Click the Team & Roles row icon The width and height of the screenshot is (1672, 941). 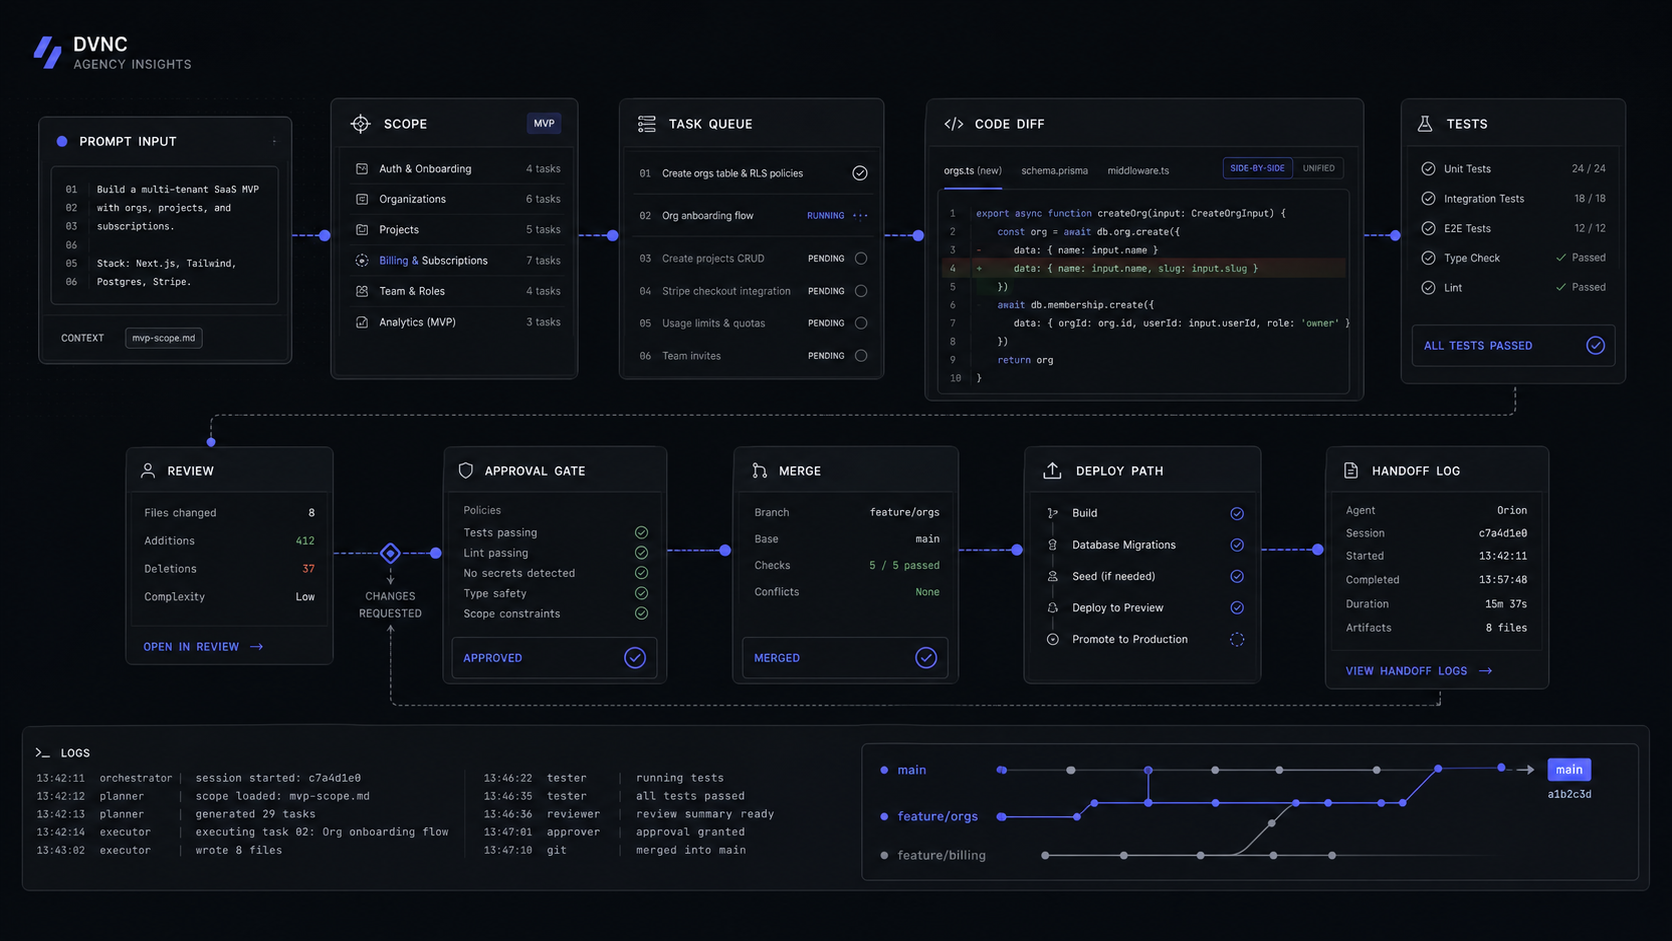click(362, 291)
